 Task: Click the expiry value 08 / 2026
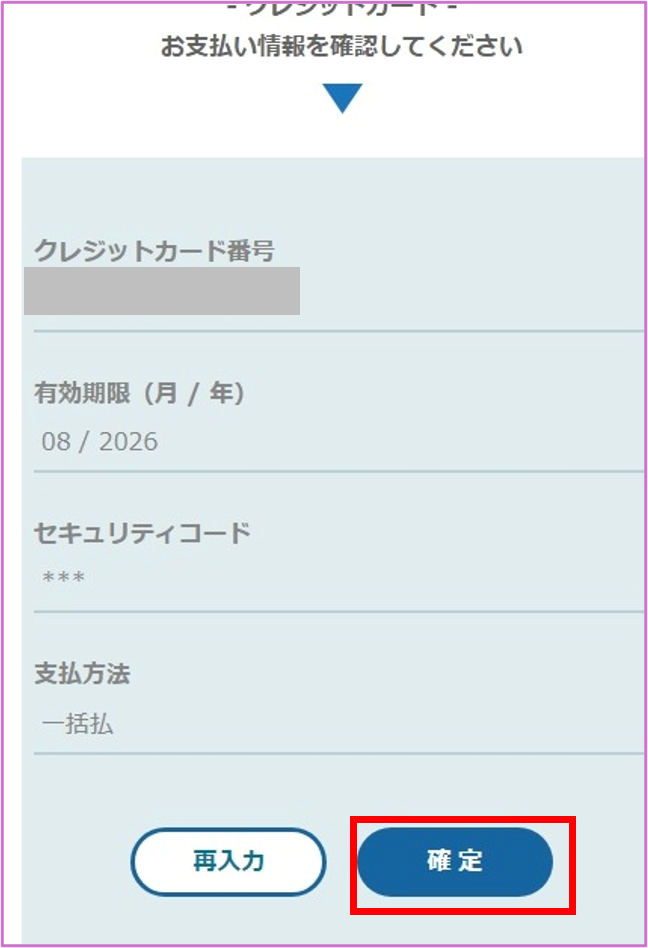[100, 442]
